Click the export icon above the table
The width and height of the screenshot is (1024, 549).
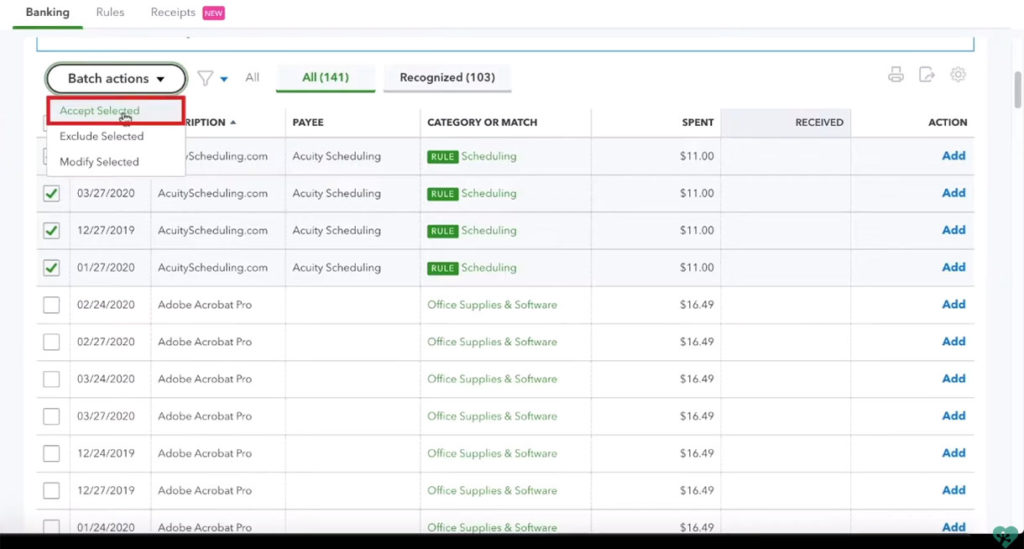[927, 75]
